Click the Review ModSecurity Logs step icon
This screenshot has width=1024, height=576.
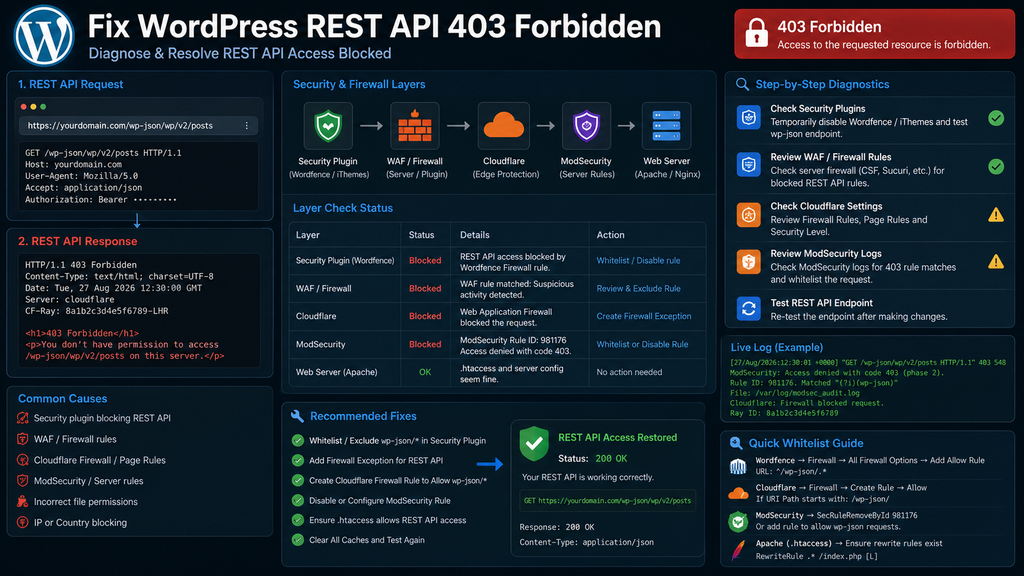(x=748, y=262)
